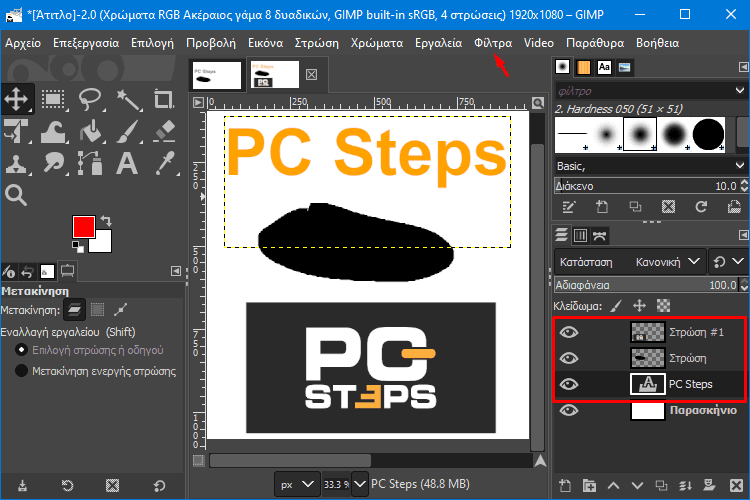
Task: Open the Επεξεργασία menu
Action: pyautogui.click(x=86, y=43)
